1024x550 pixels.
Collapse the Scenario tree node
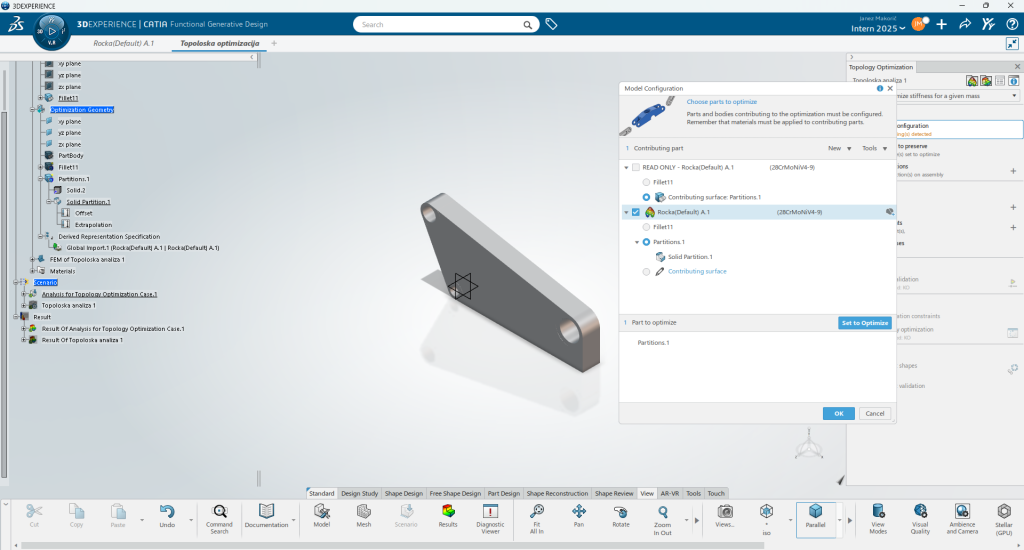click(16, 282)
